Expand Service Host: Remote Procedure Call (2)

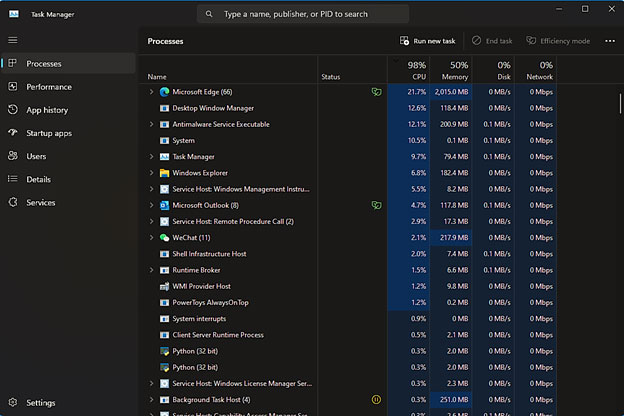click(151, 222)
